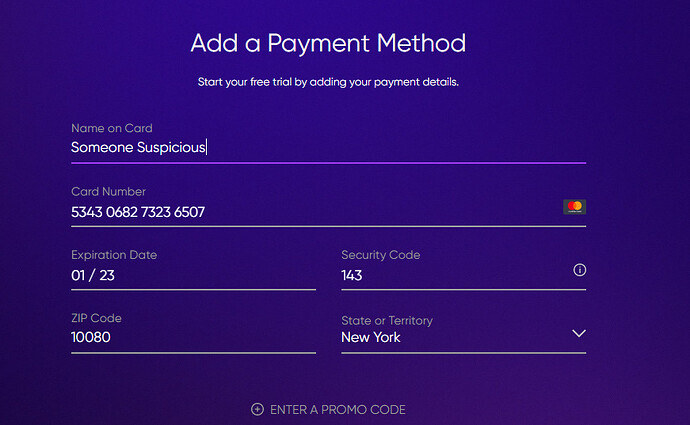Viewport: 690px width, 425px height.
Task: Select the New York state value
Action: pos(371,338)
